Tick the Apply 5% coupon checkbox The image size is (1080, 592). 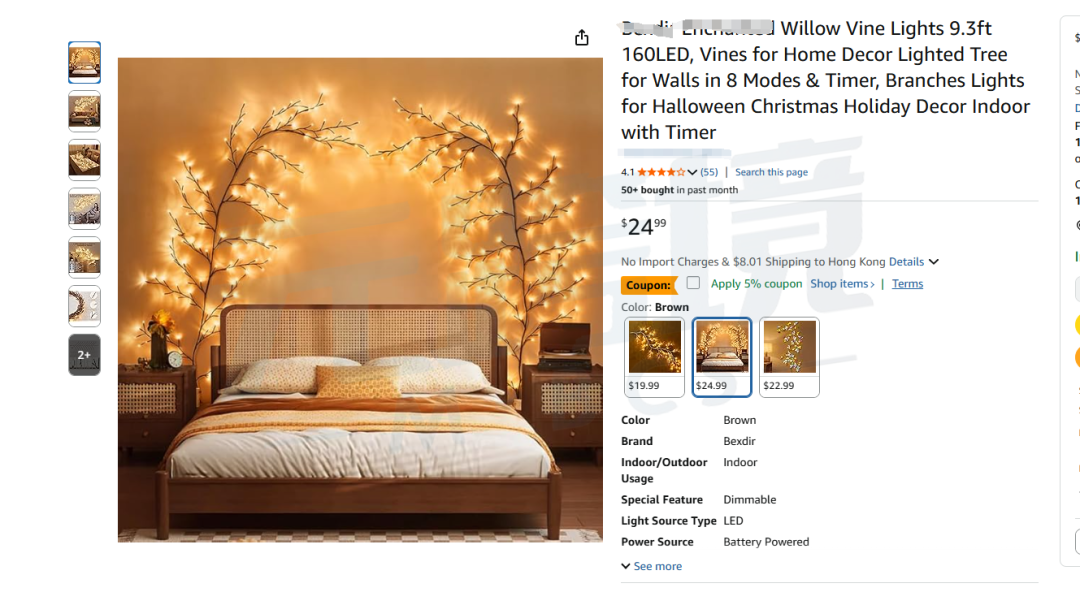coord(693,283)
